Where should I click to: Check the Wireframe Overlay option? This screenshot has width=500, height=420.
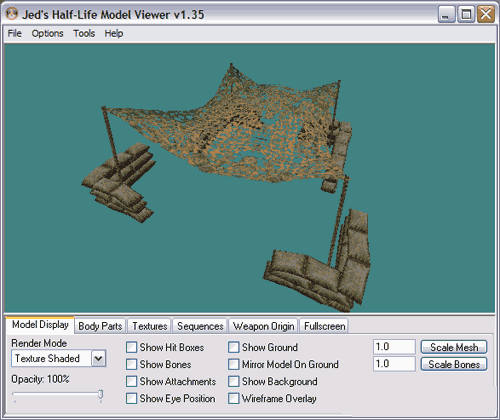(x=234, y=398)
